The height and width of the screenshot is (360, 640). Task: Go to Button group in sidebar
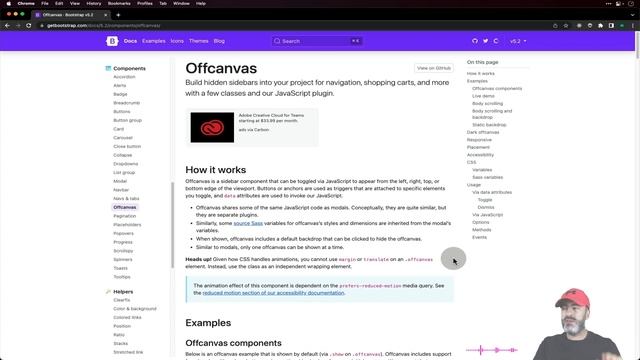(127, 120)
